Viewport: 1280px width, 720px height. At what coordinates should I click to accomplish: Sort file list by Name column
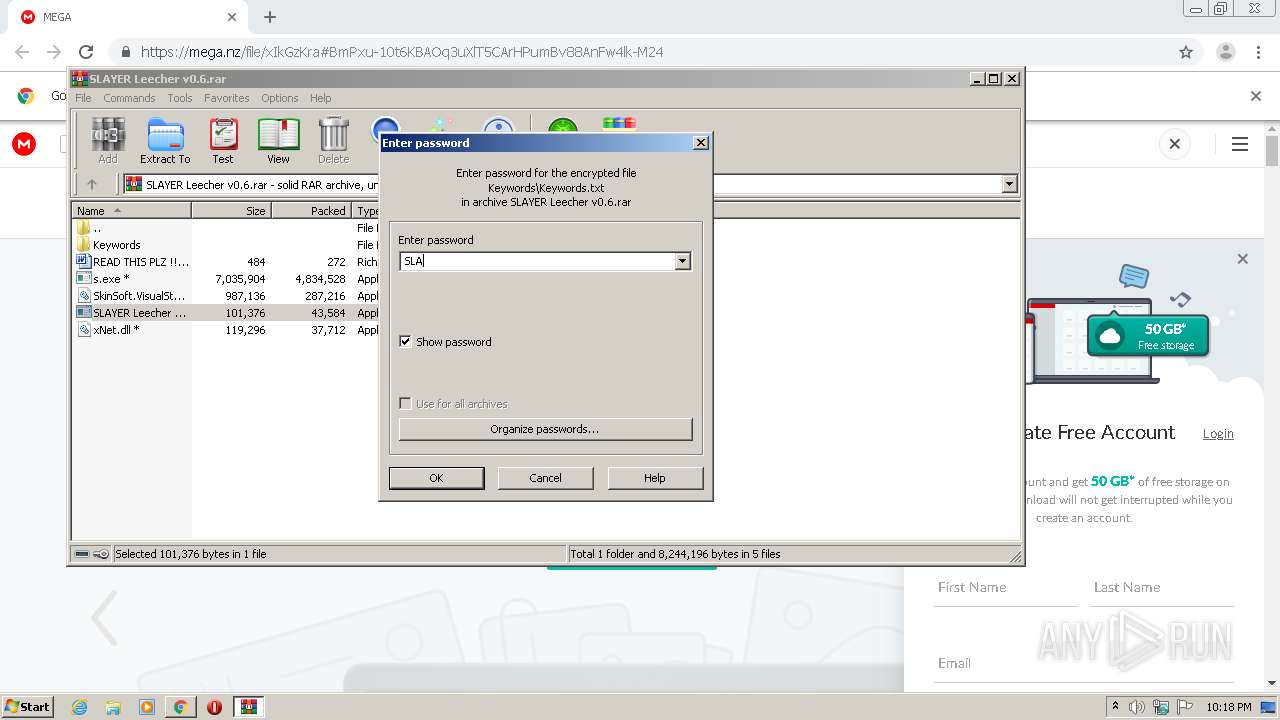[131, 210]
